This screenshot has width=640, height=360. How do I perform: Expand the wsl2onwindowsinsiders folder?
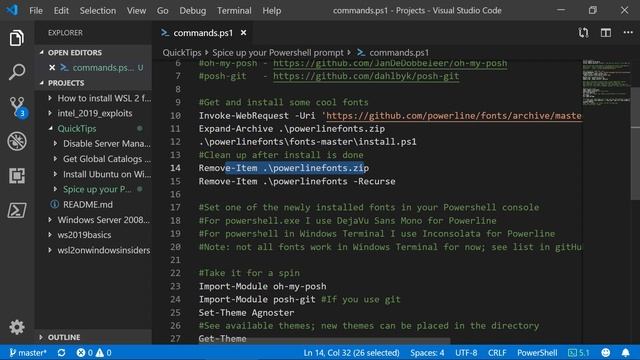(x=93, y=250)
